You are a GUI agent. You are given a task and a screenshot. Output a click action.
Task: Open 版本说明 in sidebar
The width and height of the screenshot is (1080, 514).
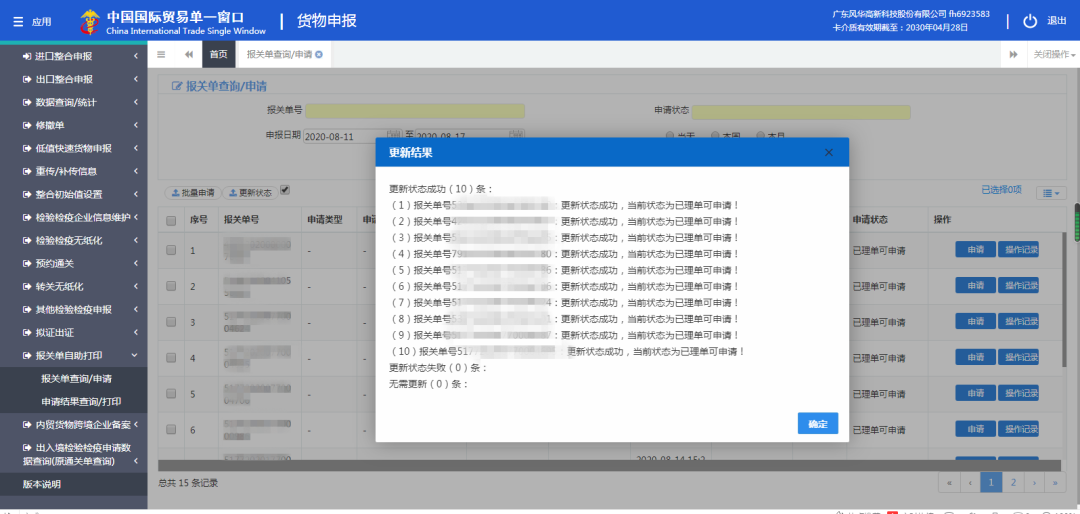[x=74, y=484]
